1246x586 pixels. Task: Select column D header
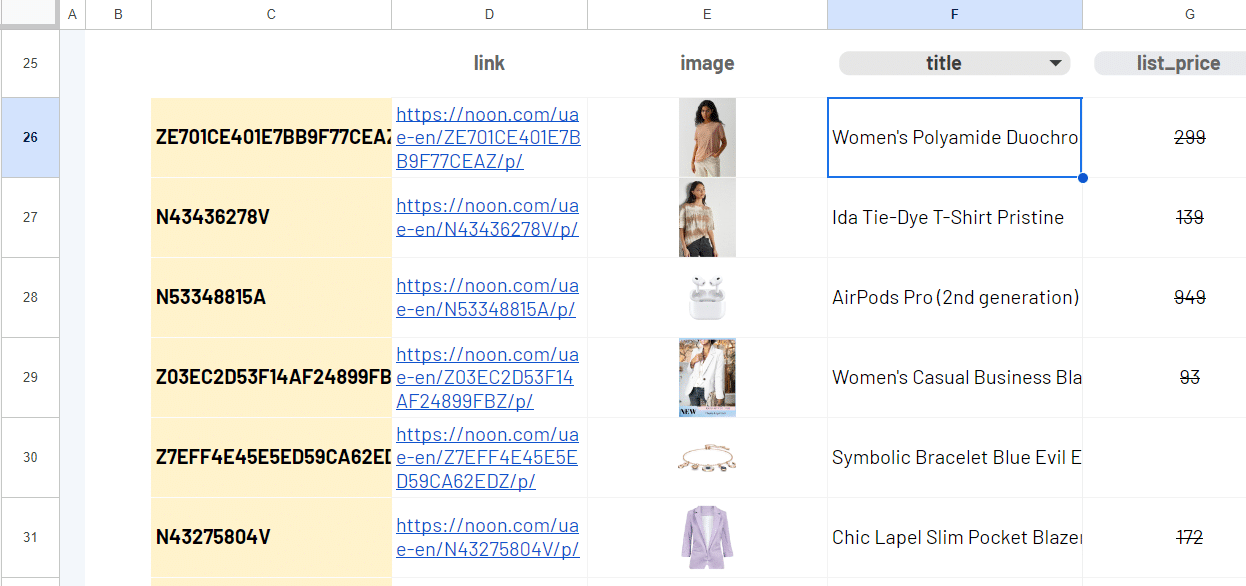(489, 14)
